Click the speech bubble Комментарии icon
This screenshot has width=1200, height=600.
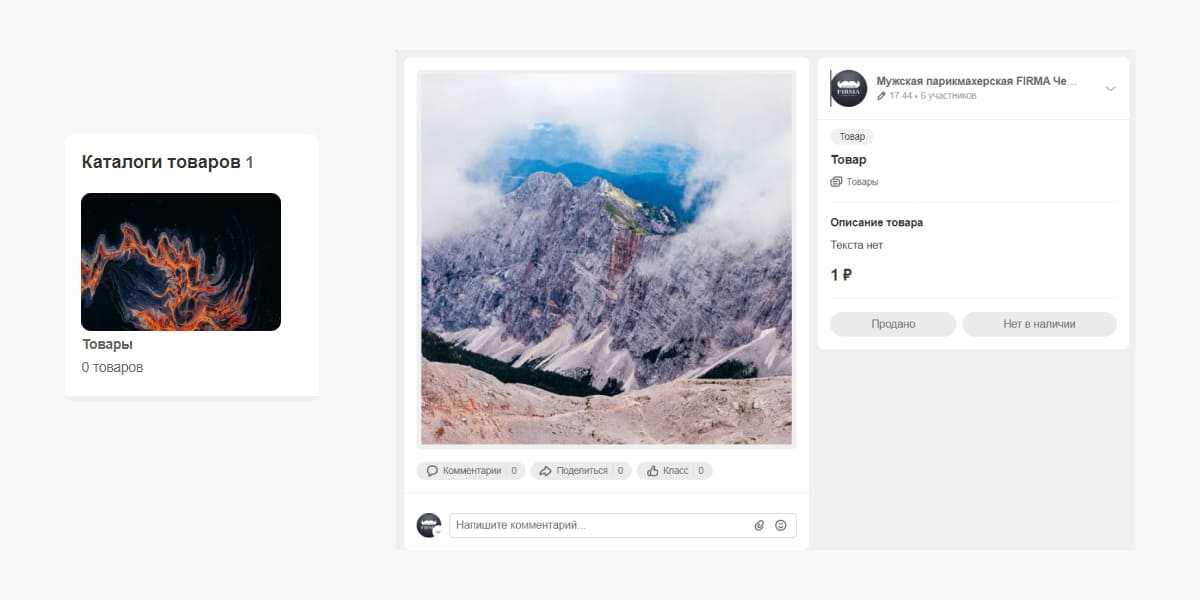click(x=432, y=470)
